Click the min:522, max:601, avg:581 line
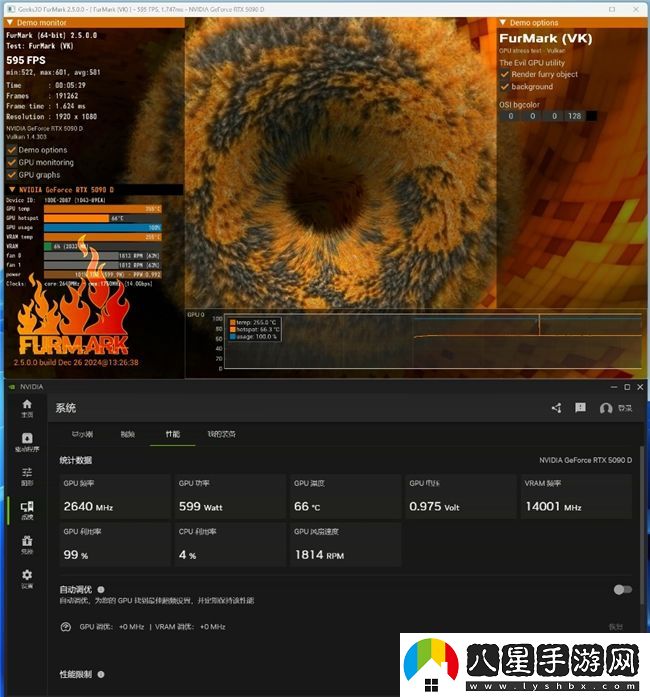This screenshot has width=650, height=697. pyautogui.click(x=53, y=72)
